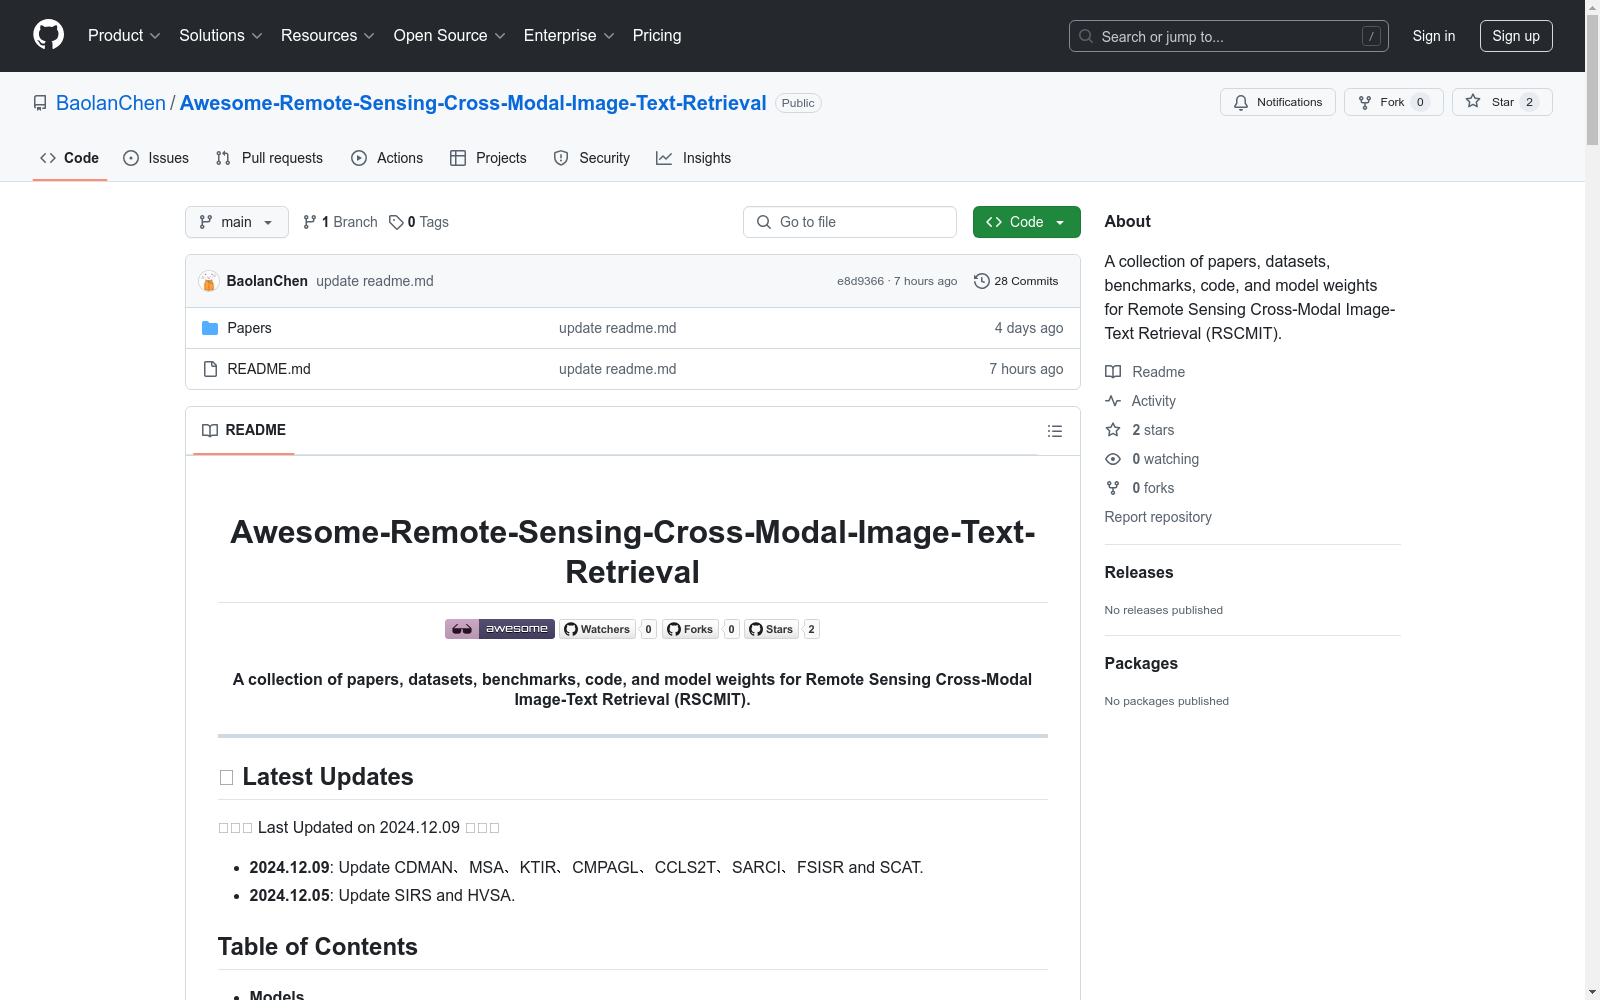Open the green Code dropdown button
Screen dimensions: 1600x1000
1026,222
